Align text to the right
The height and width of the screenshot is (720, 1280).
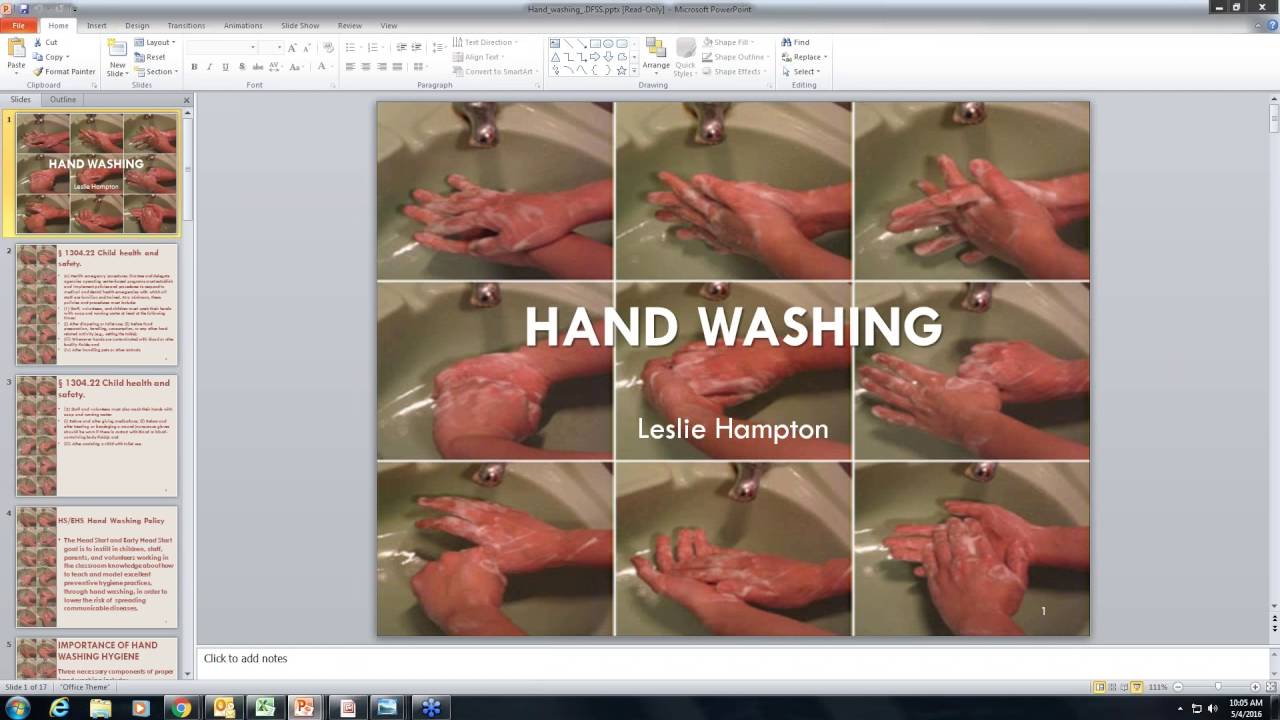coord(382,67)
